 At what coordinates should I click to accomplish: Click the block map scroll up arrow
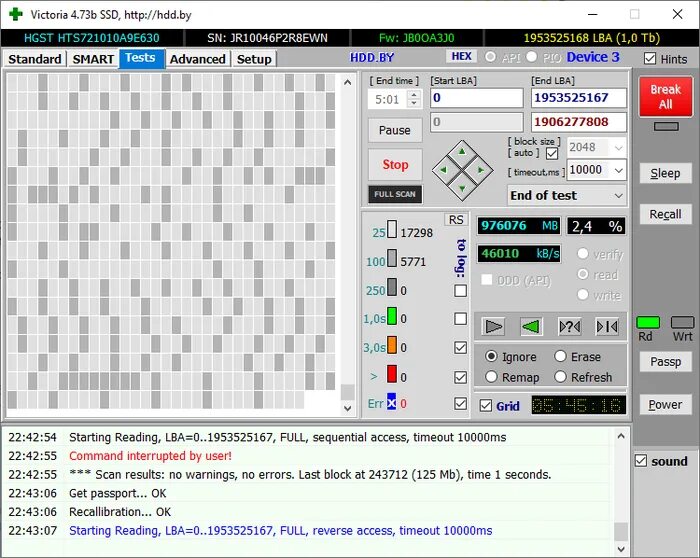[348, 82]
